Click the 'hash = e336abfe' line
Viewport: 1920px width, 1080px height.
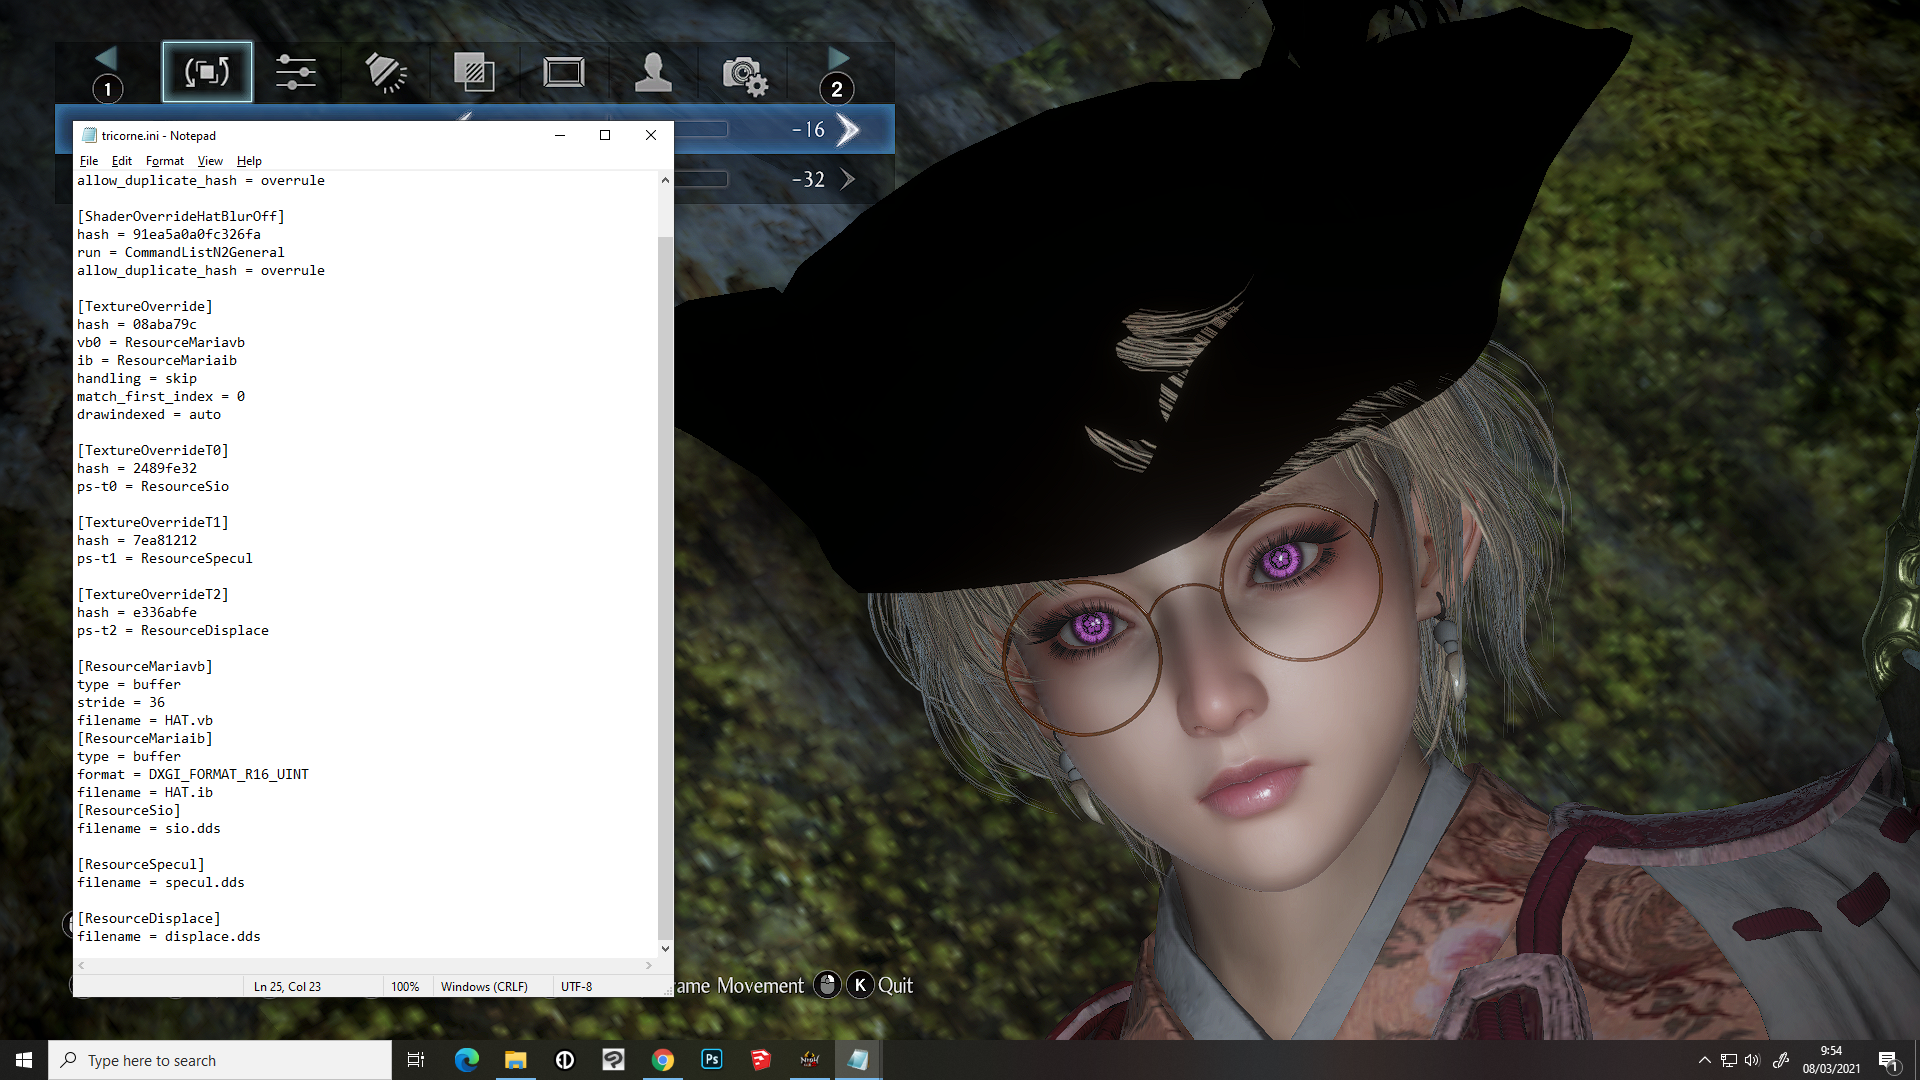point(137,613)
